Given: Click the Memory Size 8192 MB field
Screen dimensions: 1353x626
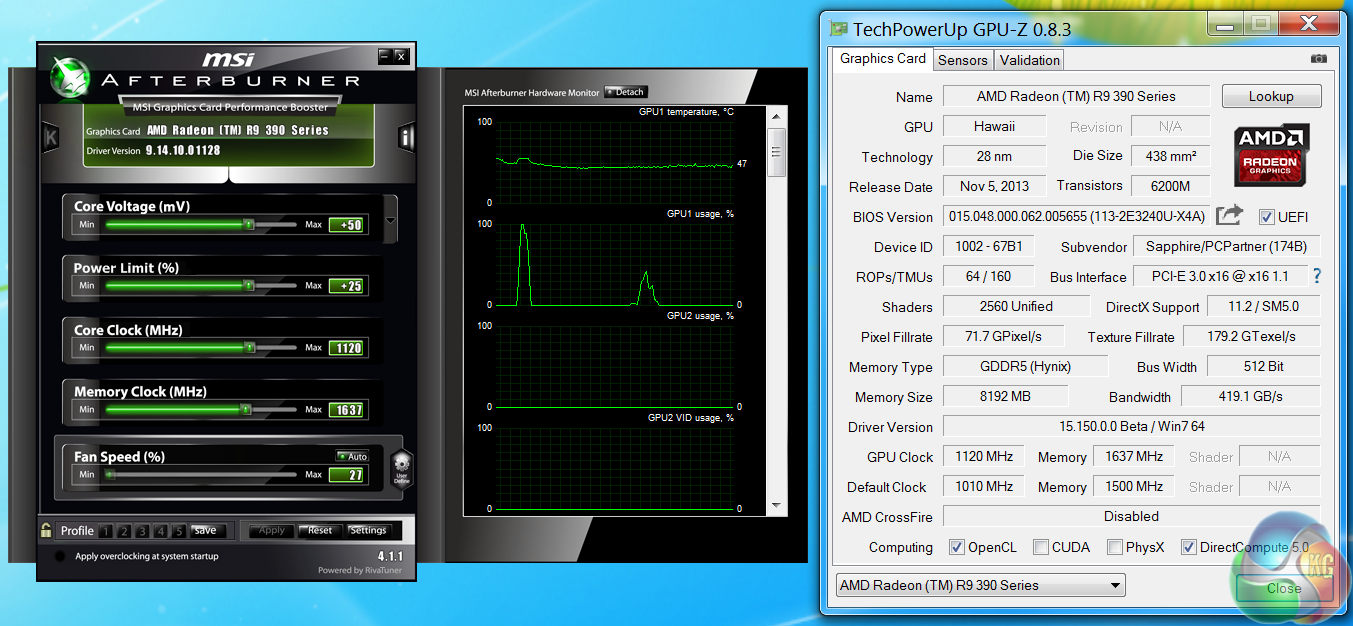Looking at the screenshot, I should click(1005, 397).
